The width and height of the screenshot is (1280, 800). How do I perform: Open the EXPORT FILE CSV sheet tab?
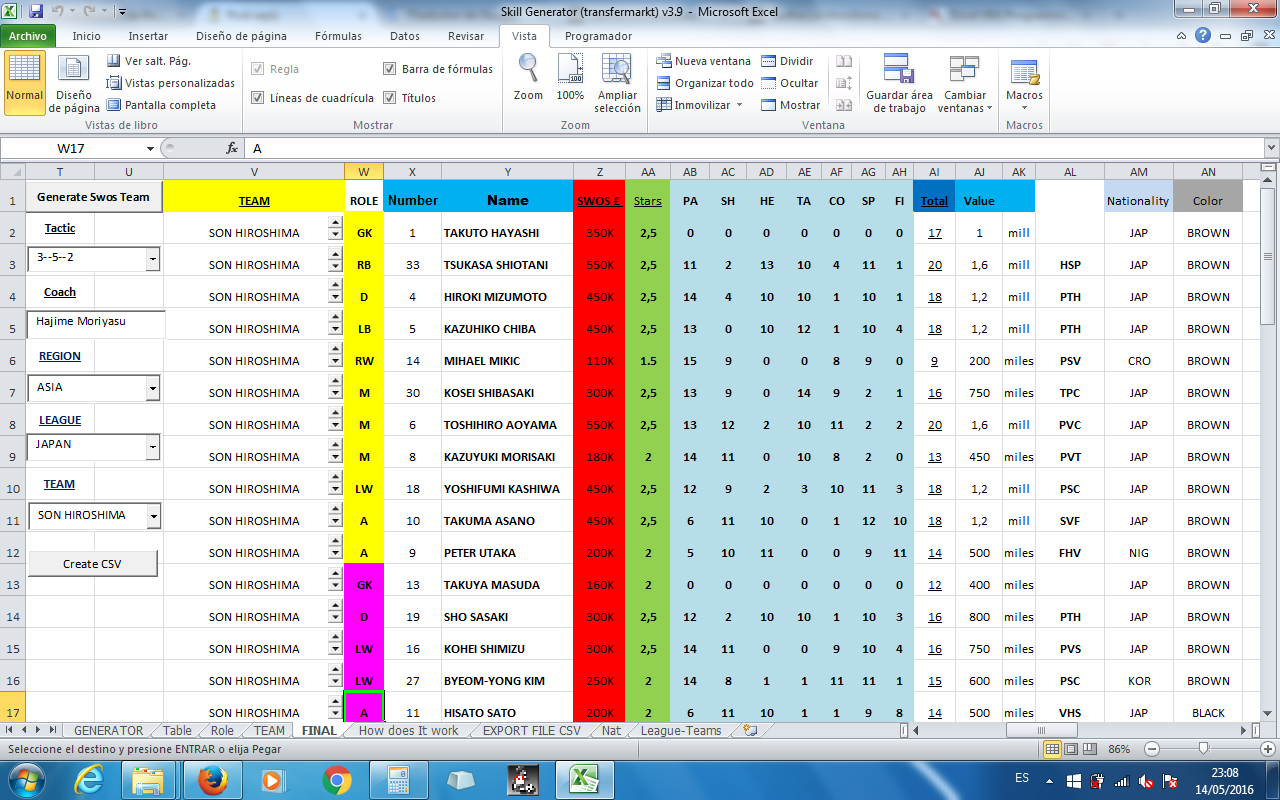click(x=531, y=731)
